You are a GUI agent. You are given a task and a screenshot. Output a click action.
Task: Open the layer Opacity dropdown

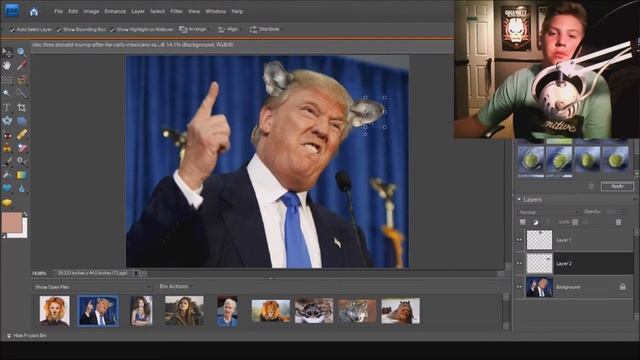point(614,212)
